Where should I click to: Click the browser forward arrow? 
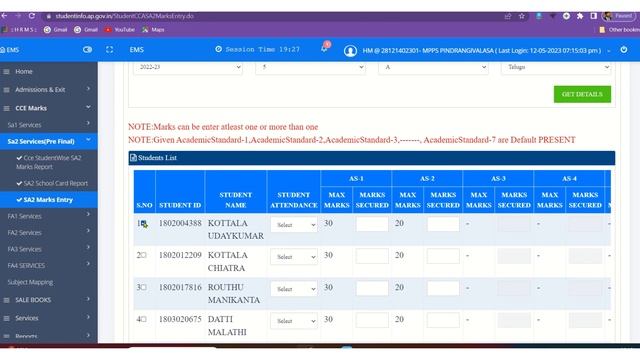pos(18,16)
